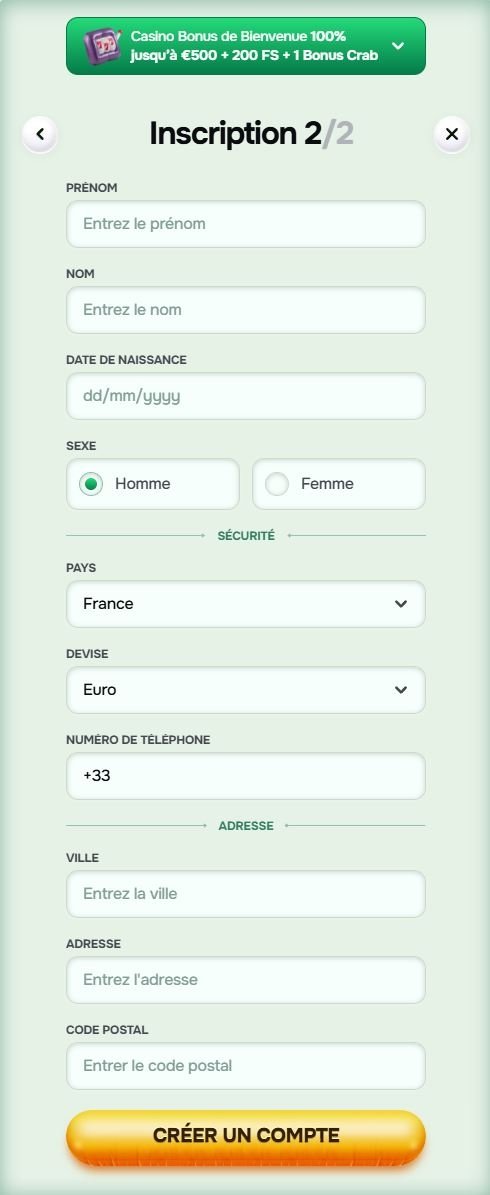Image resolution: width=490 pixels, height=1195 pixels.
Task: Focus the Ville input field
Action: click(245, 894)
